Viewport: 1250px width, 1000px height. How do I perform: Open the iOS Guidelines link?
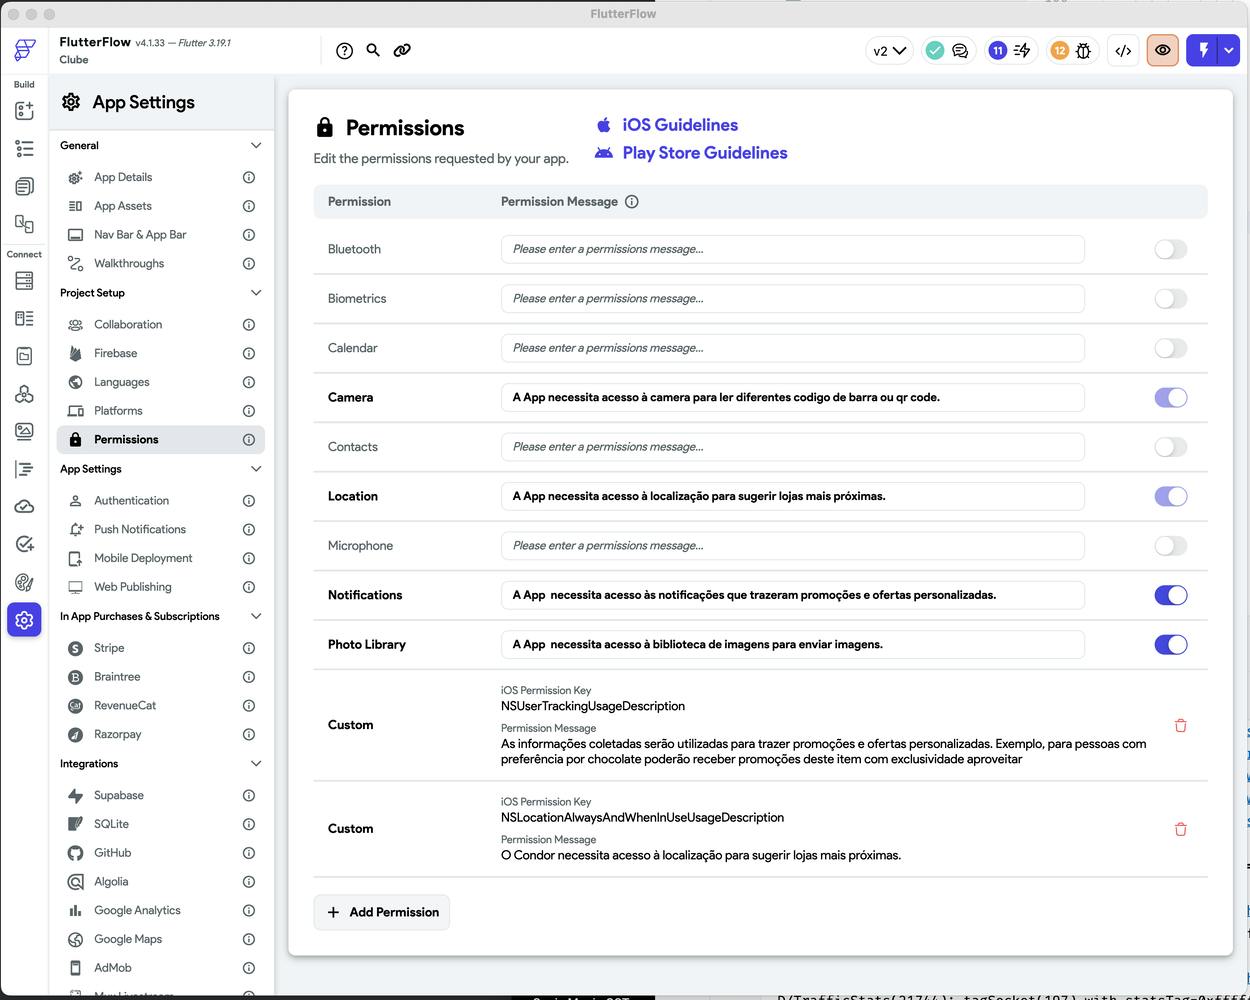click(679, 125)
